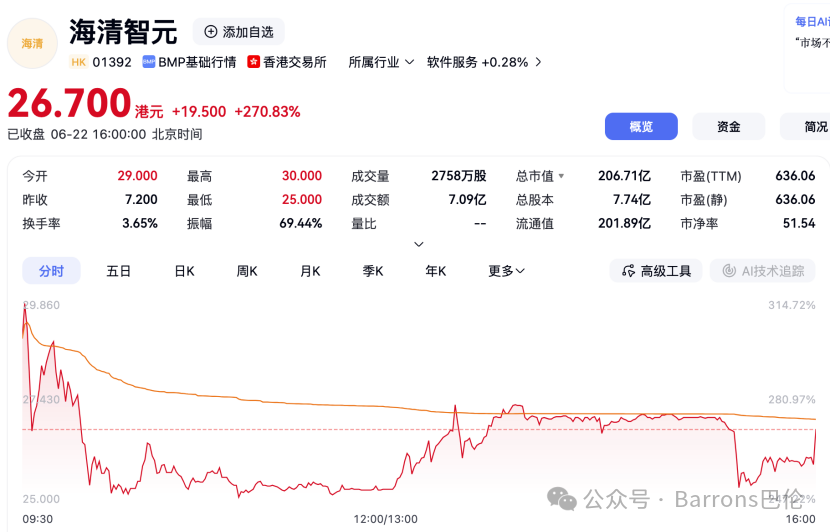
Task: Switch to the 简况 tab
Action: [x=807, y=127]
